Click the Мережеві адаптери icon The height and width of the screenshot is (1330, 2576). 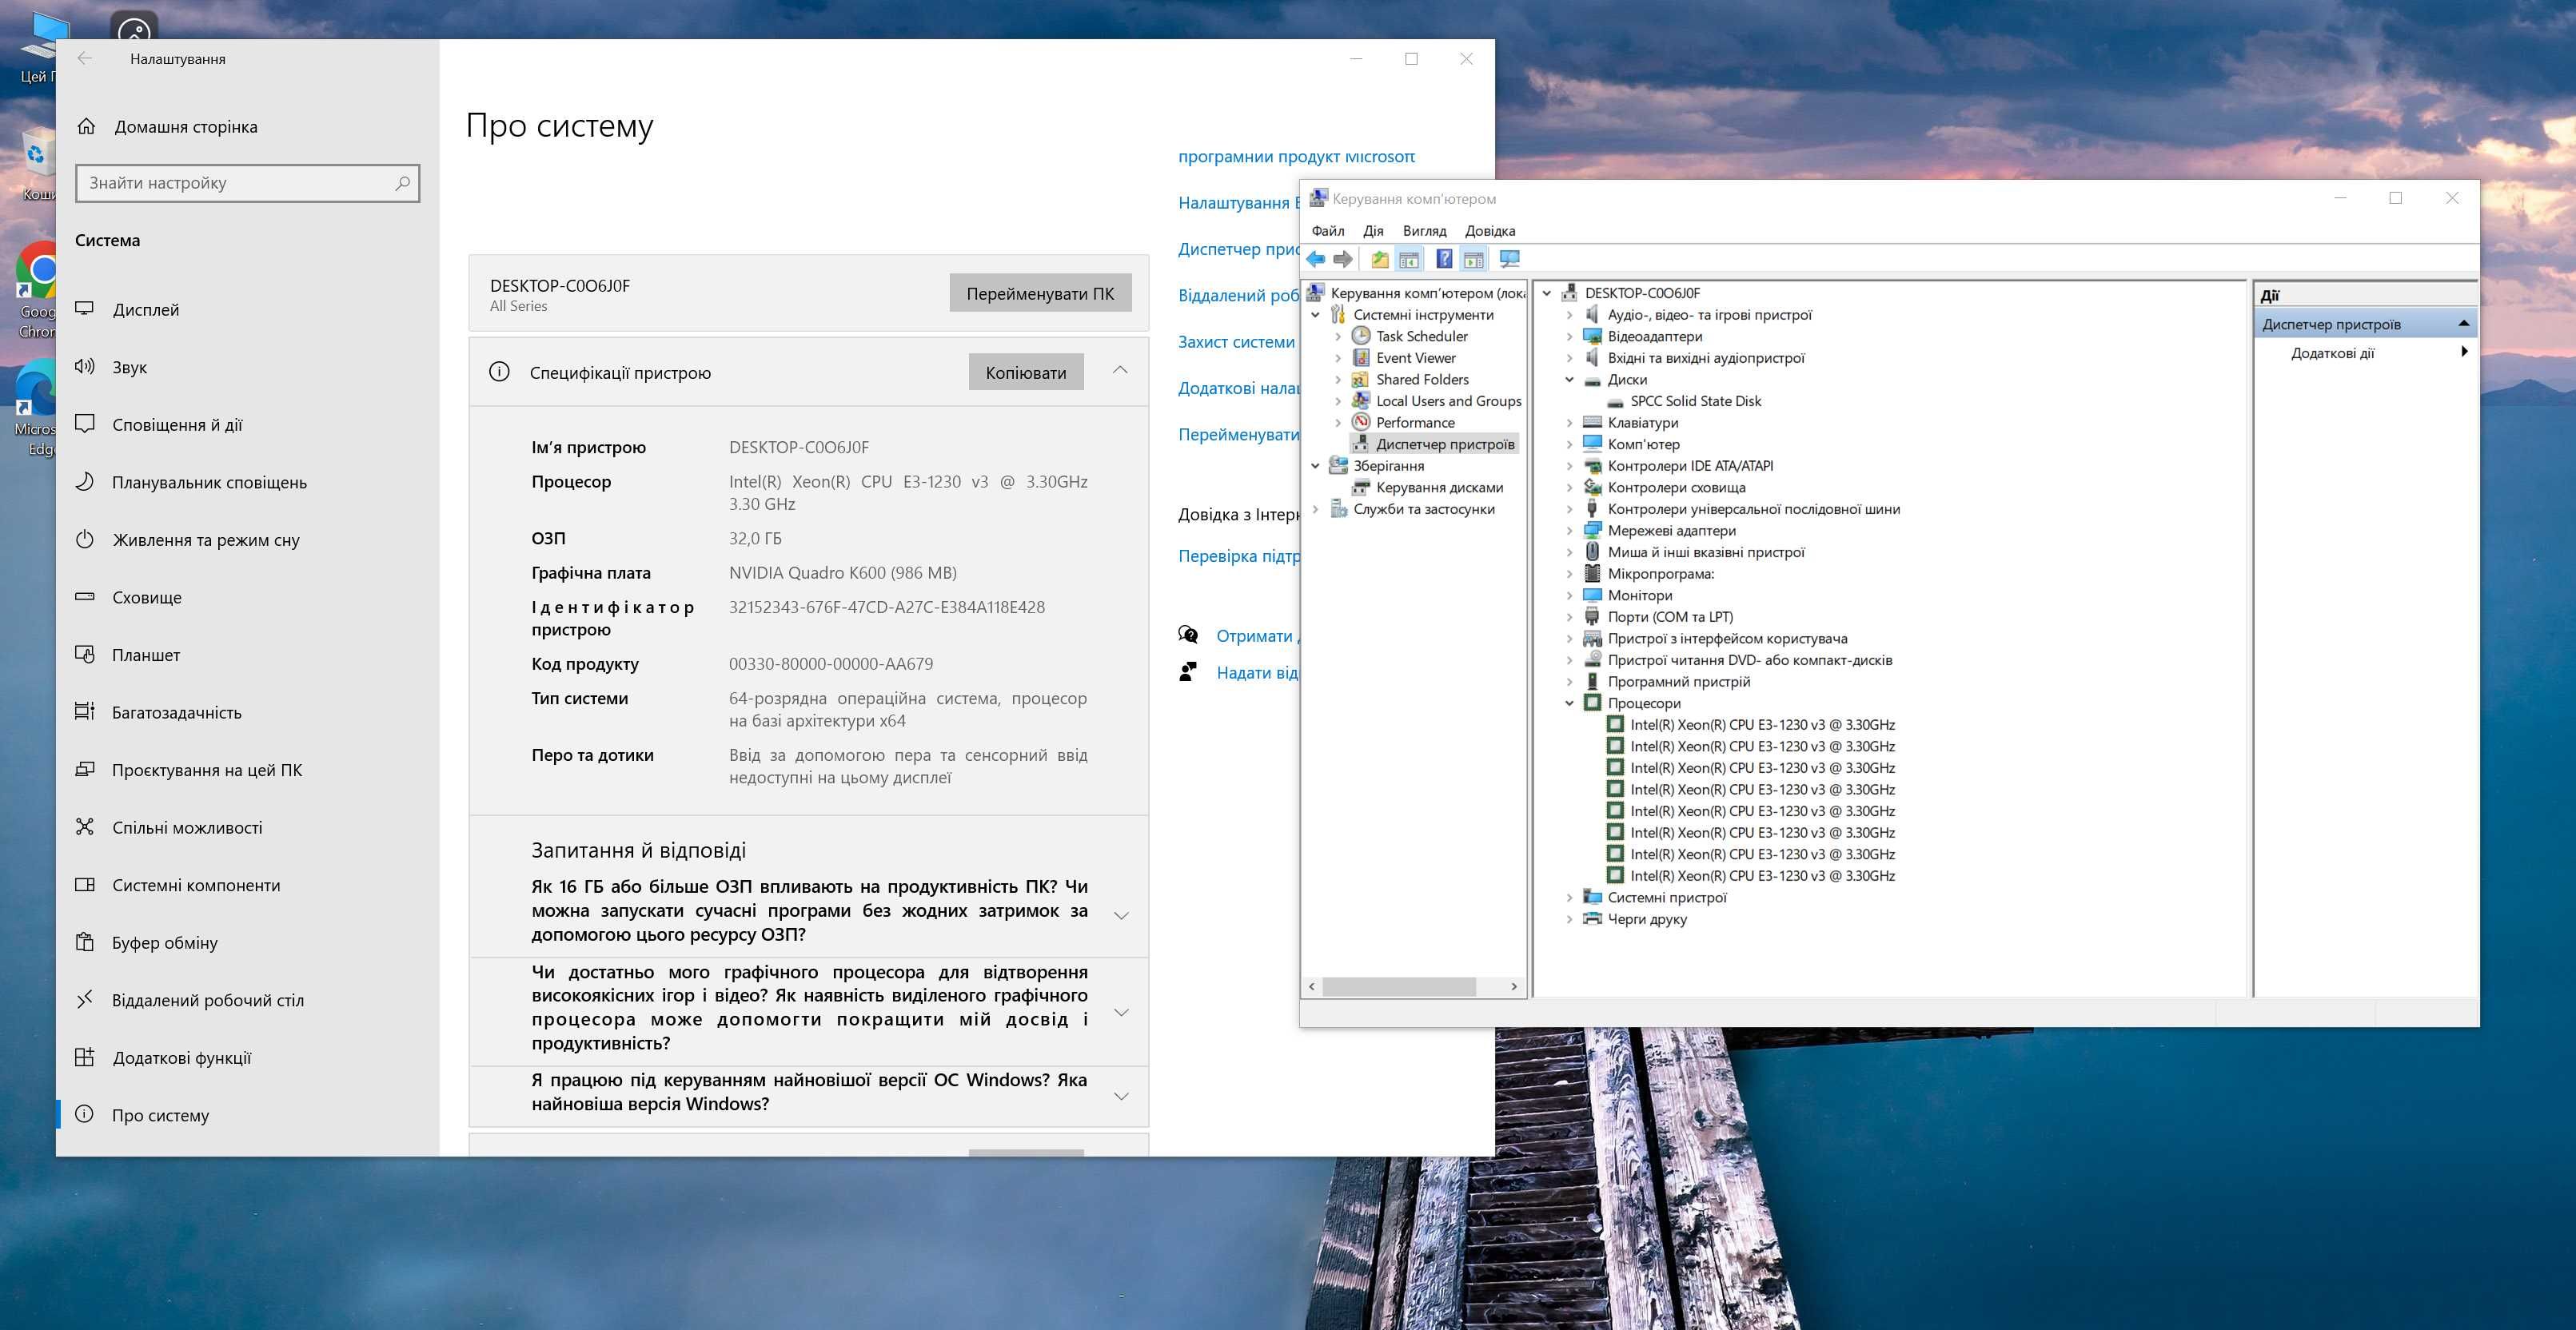coord(1592,531)
